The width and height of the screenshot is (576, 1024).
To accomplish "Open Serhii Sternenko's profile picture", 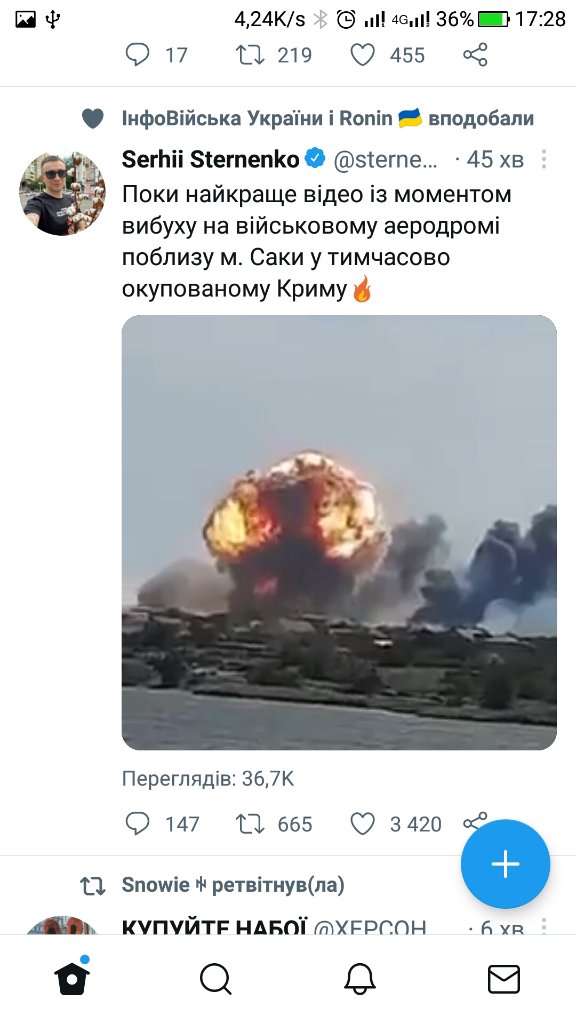I will click(62, 193).
